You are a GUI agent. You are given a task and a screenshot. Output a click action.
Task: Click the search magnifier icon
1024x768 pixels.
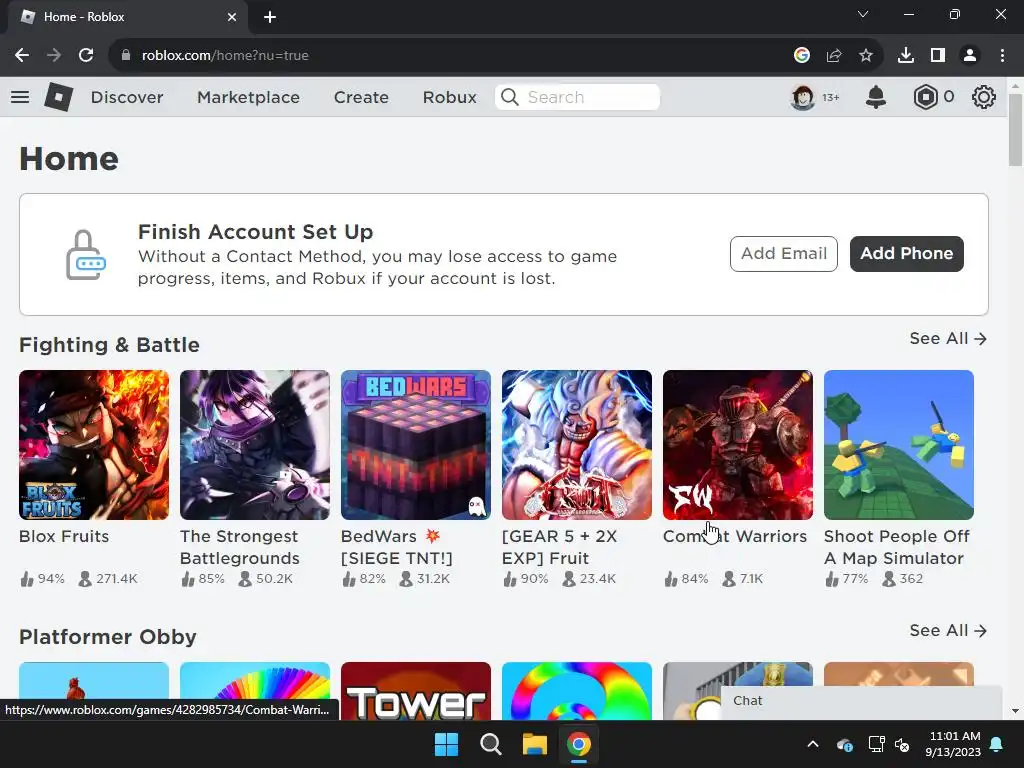(509, 97)
